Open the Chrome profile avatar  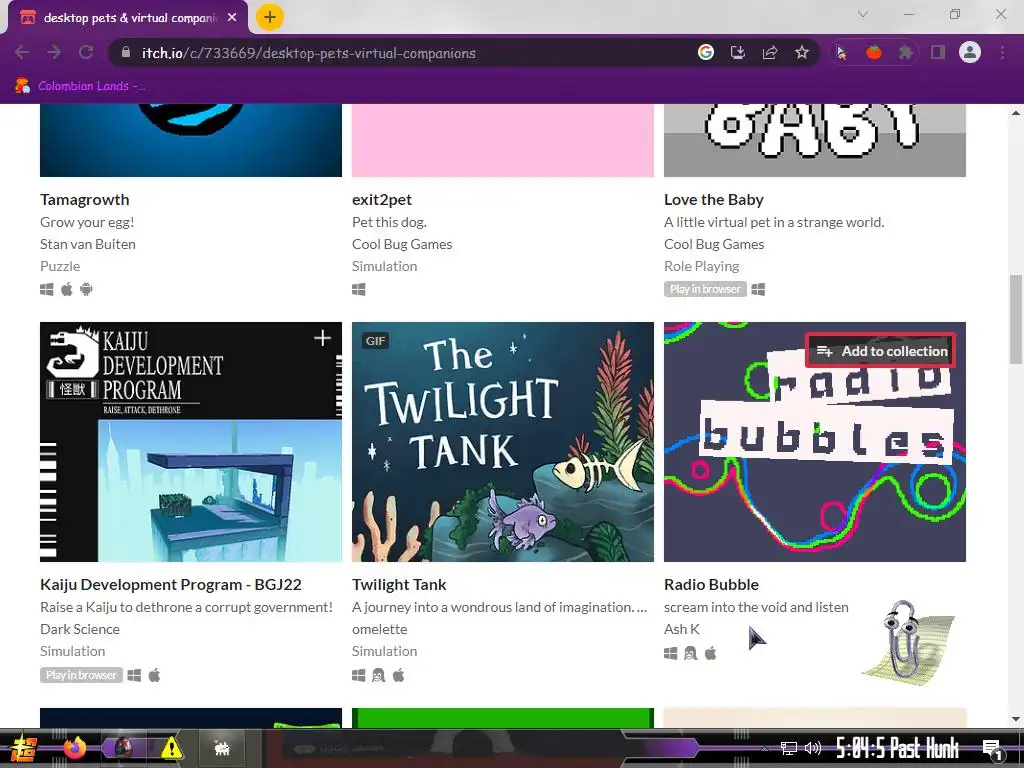click(x=970, y=52)
